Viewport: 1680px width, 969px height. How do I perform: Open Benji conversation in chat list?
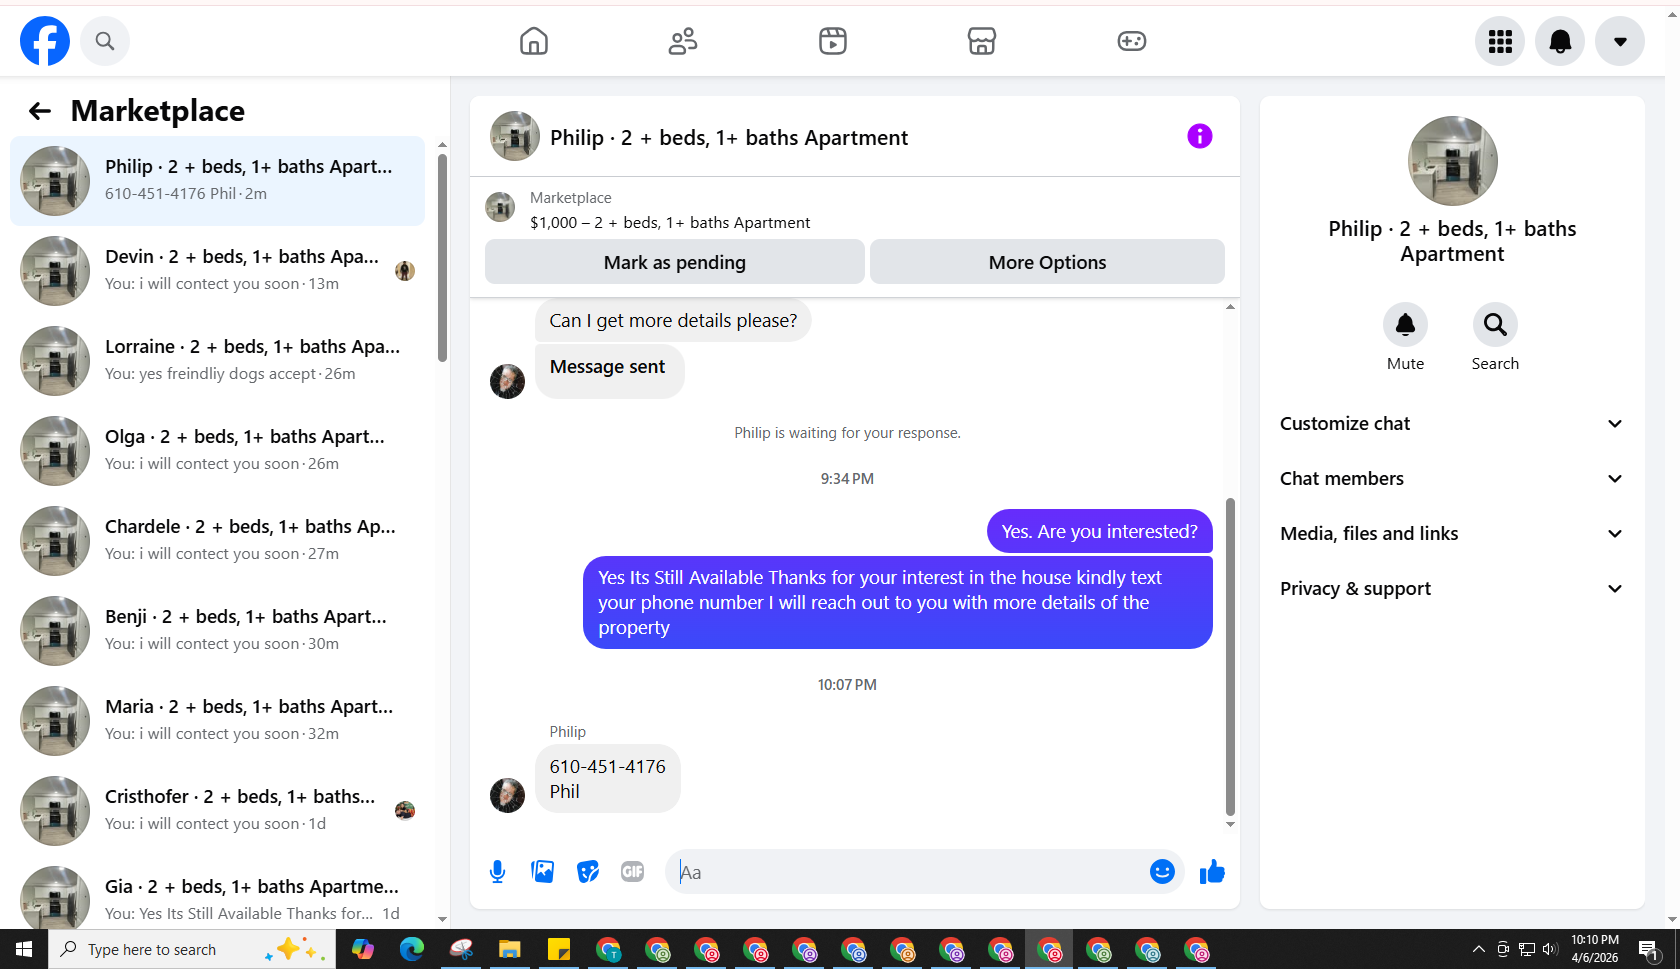point(217,631)
